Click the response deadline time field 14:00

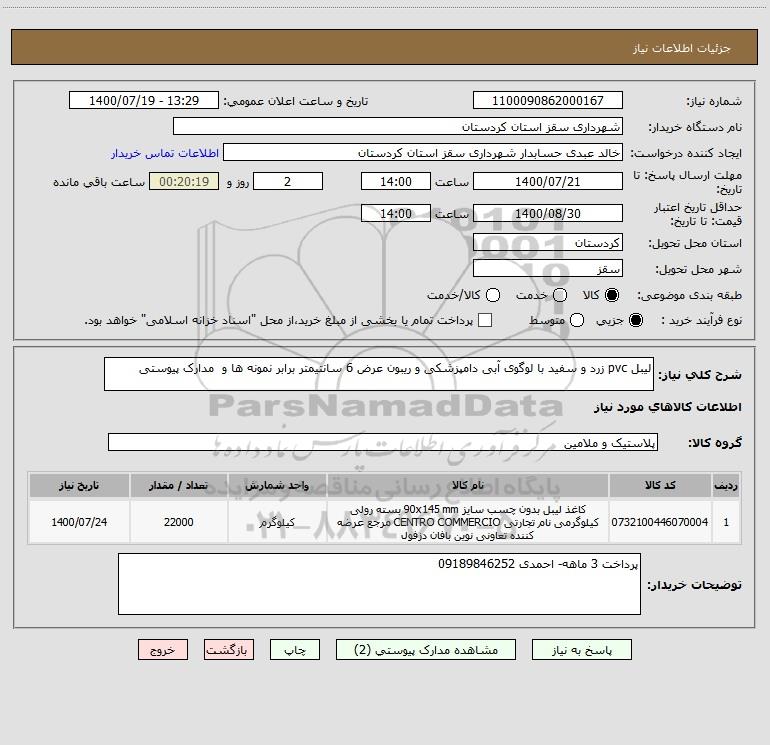396,181
